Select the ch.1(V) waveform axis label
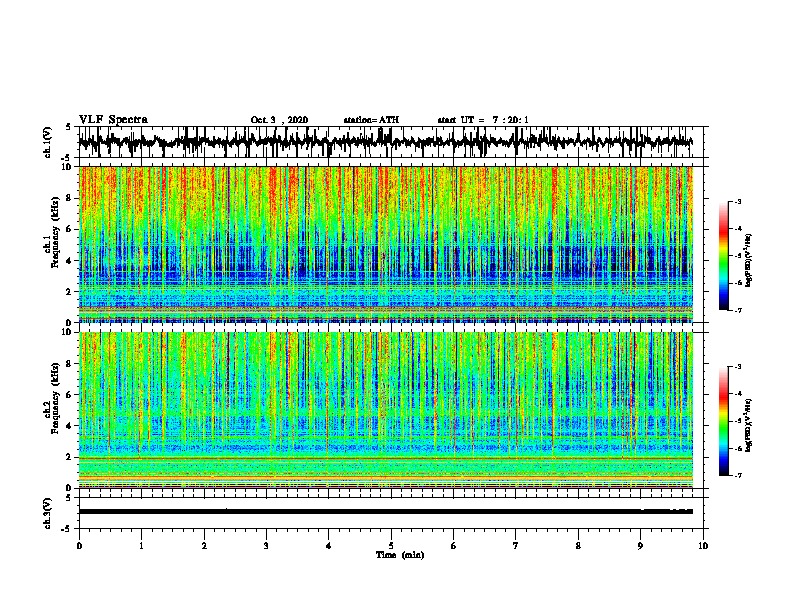This screenshot has width=792, height=612. pyautogui.click(x=48, y=142)
